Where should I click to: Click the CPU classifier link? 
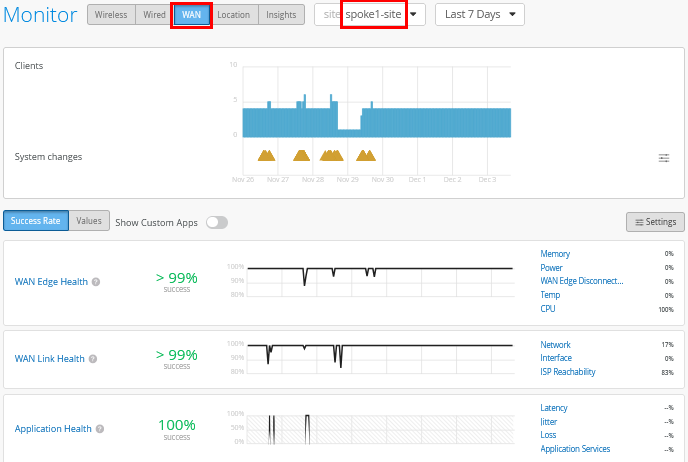tap(548, 309)
